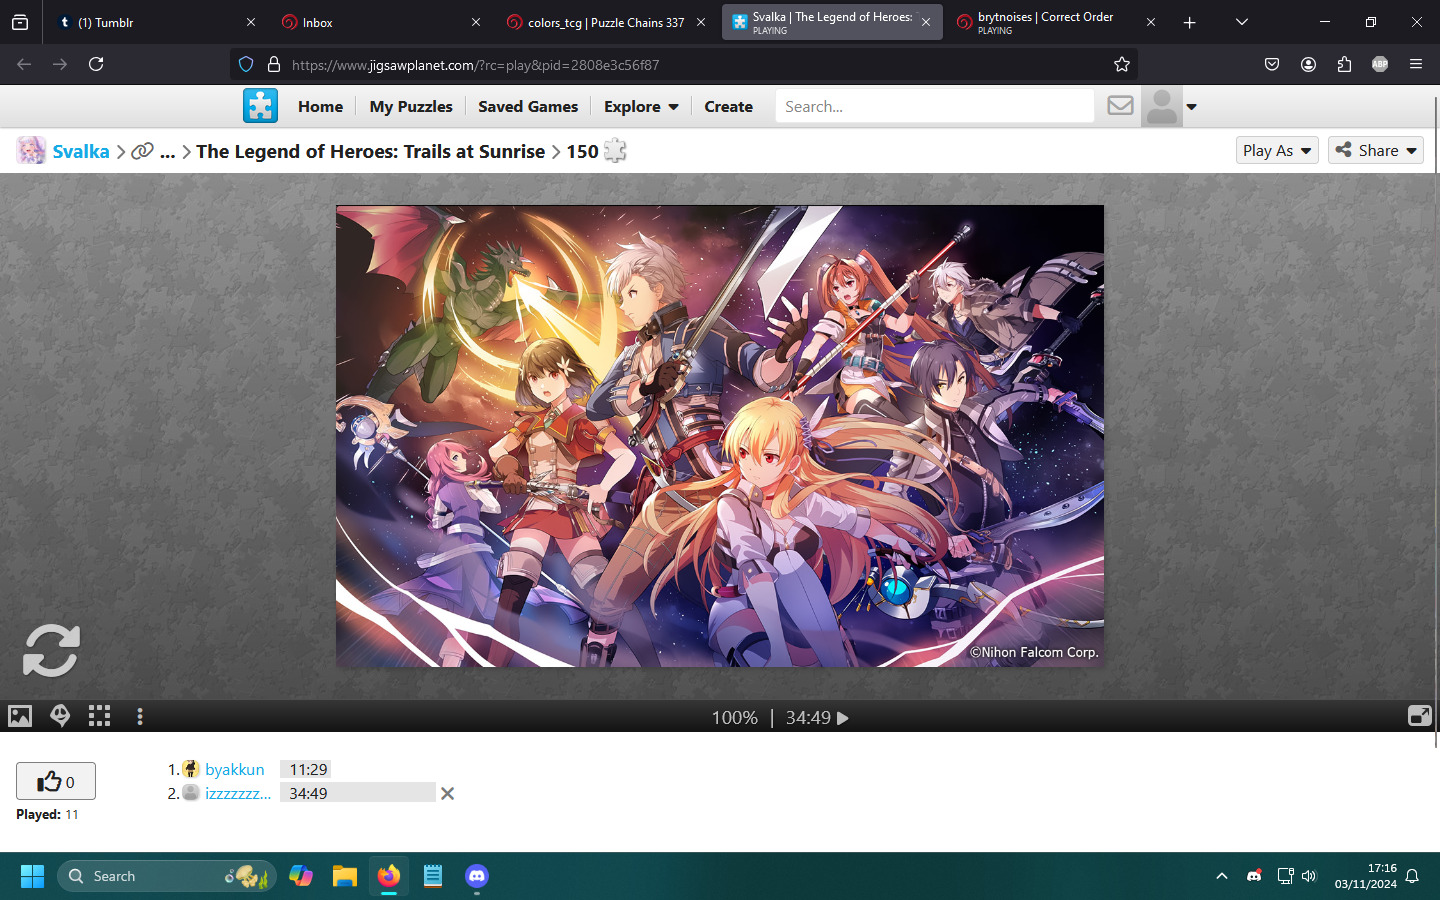Click the restart puzzle circular arrows icon

pos(51,651)
